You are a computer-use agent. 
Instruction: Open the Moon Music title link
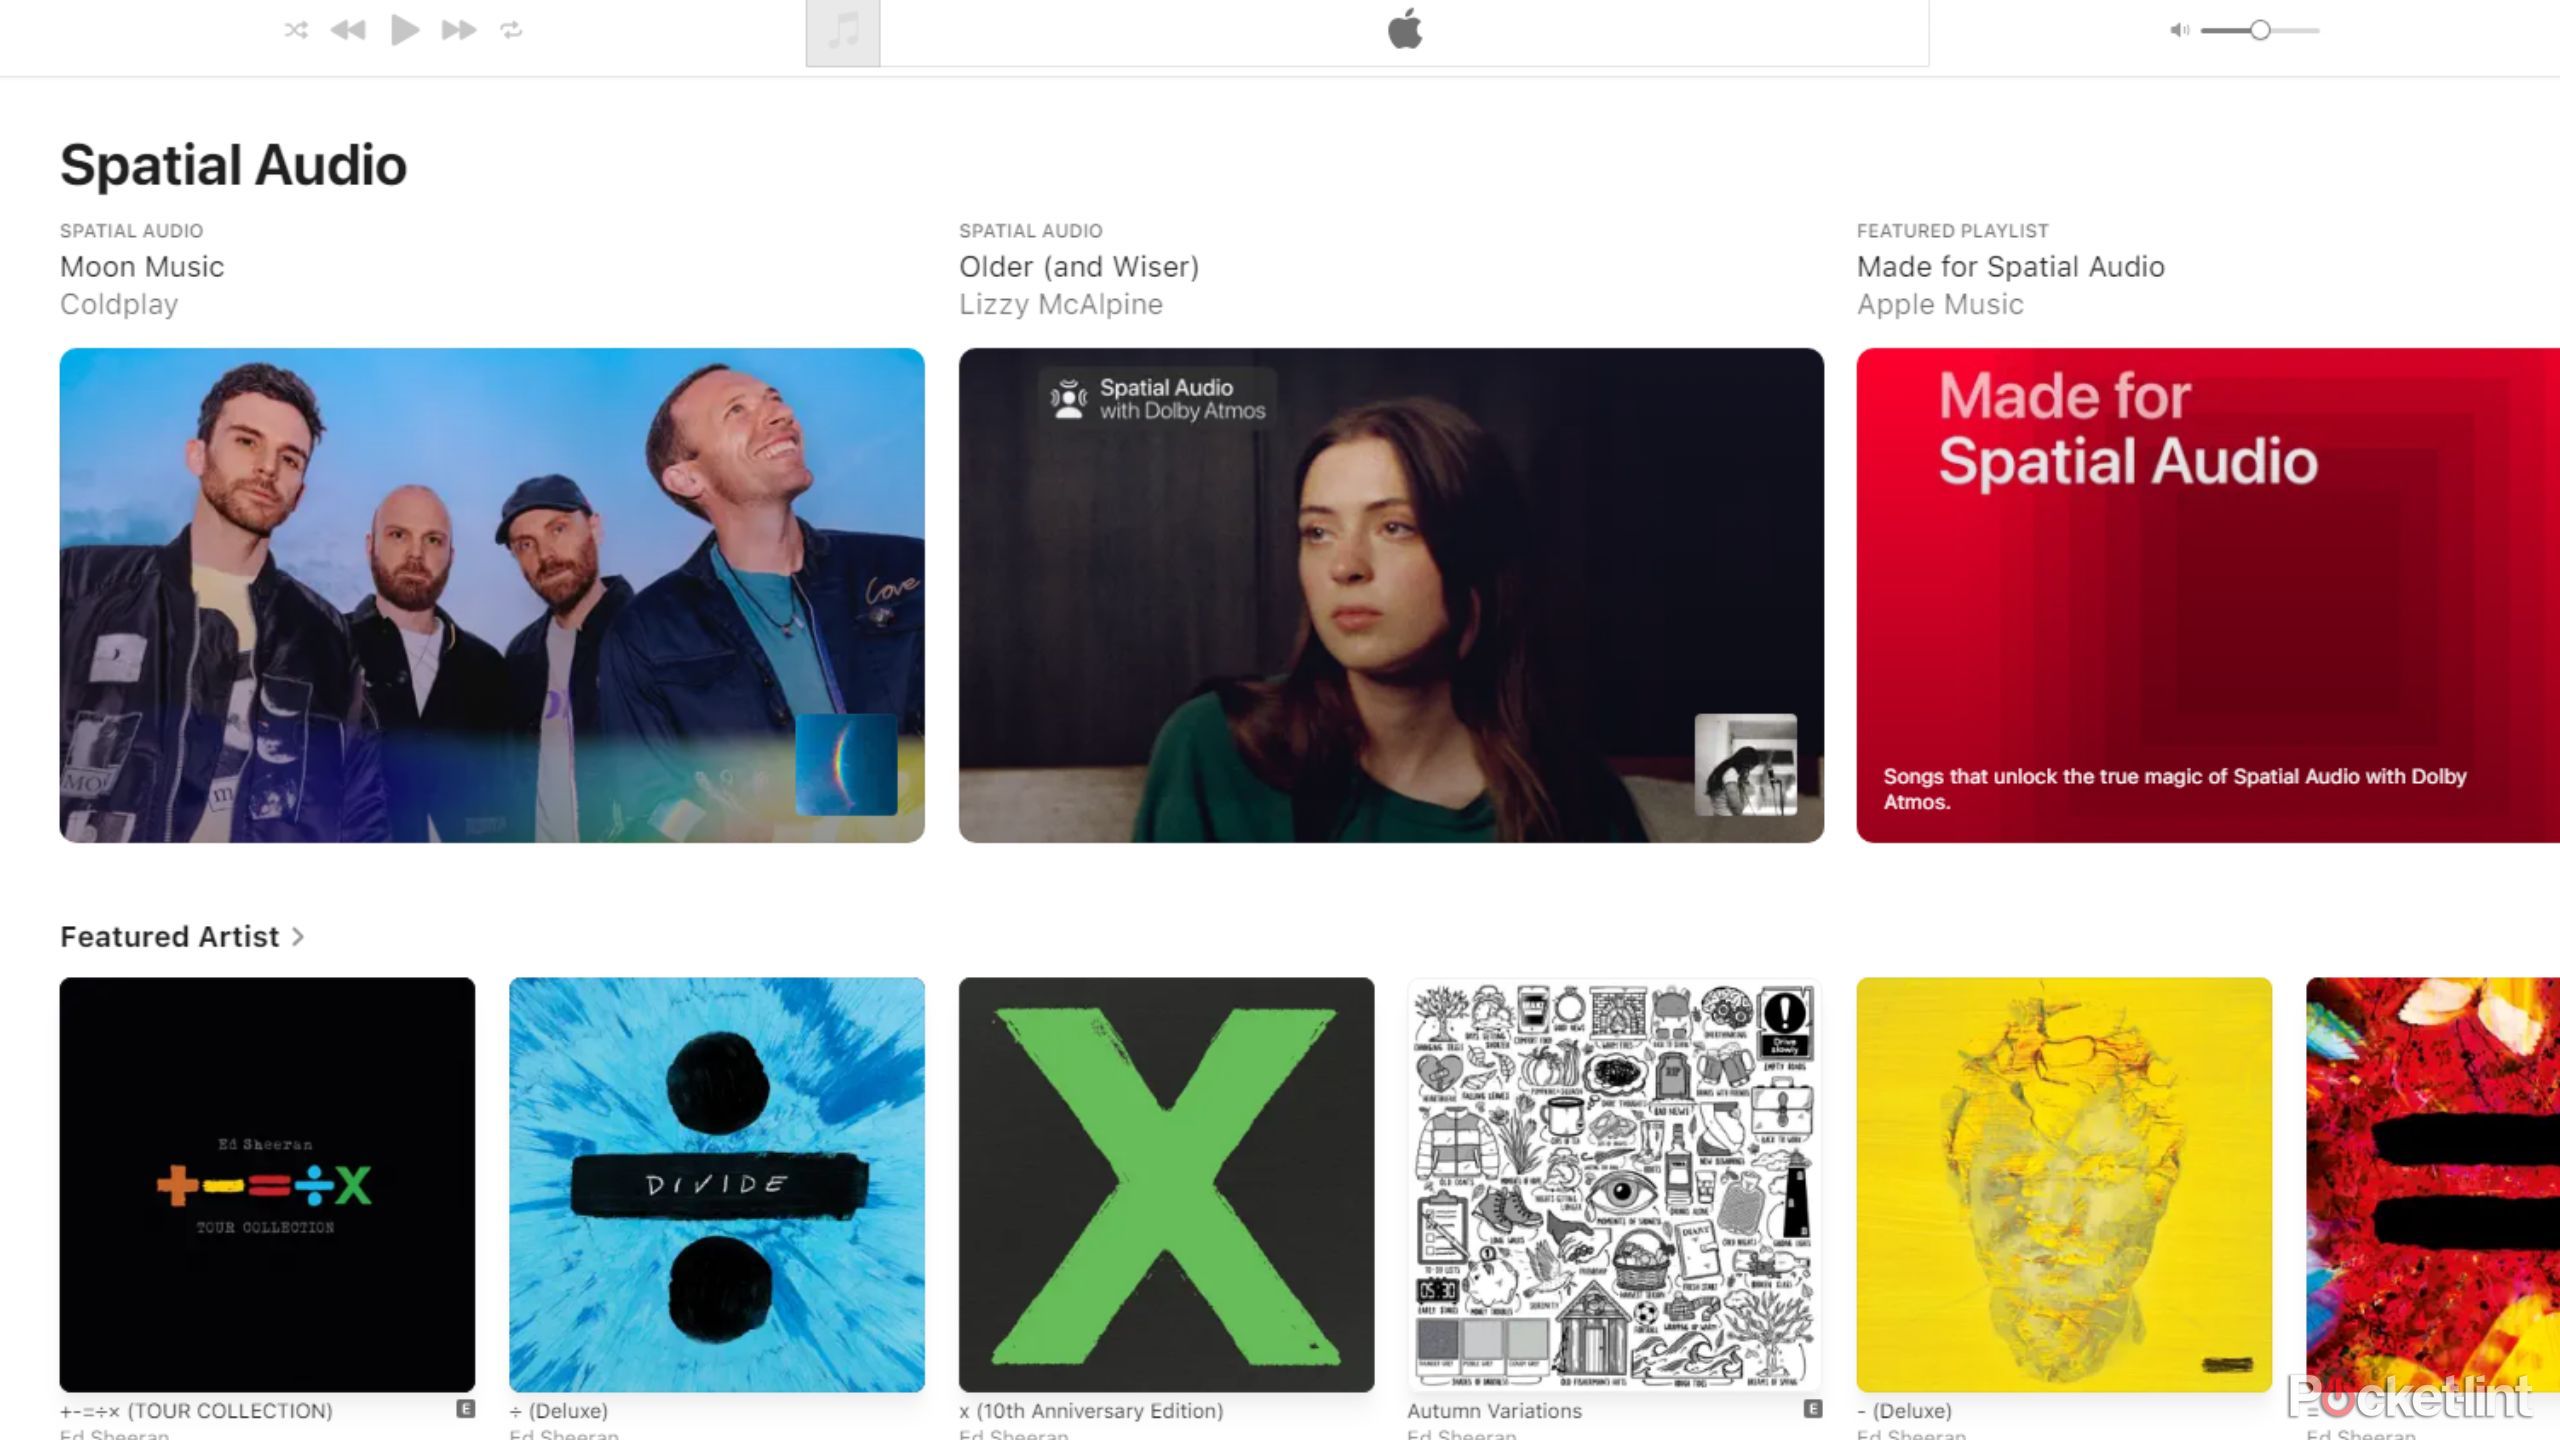142,267
